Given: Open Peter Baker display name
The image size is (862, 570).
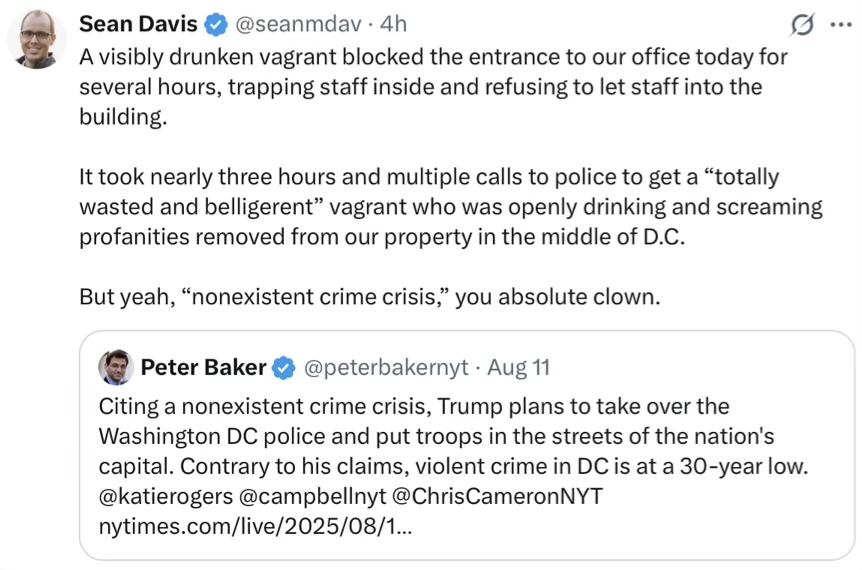Looking at the screenshot, I should tap(203, 367).
